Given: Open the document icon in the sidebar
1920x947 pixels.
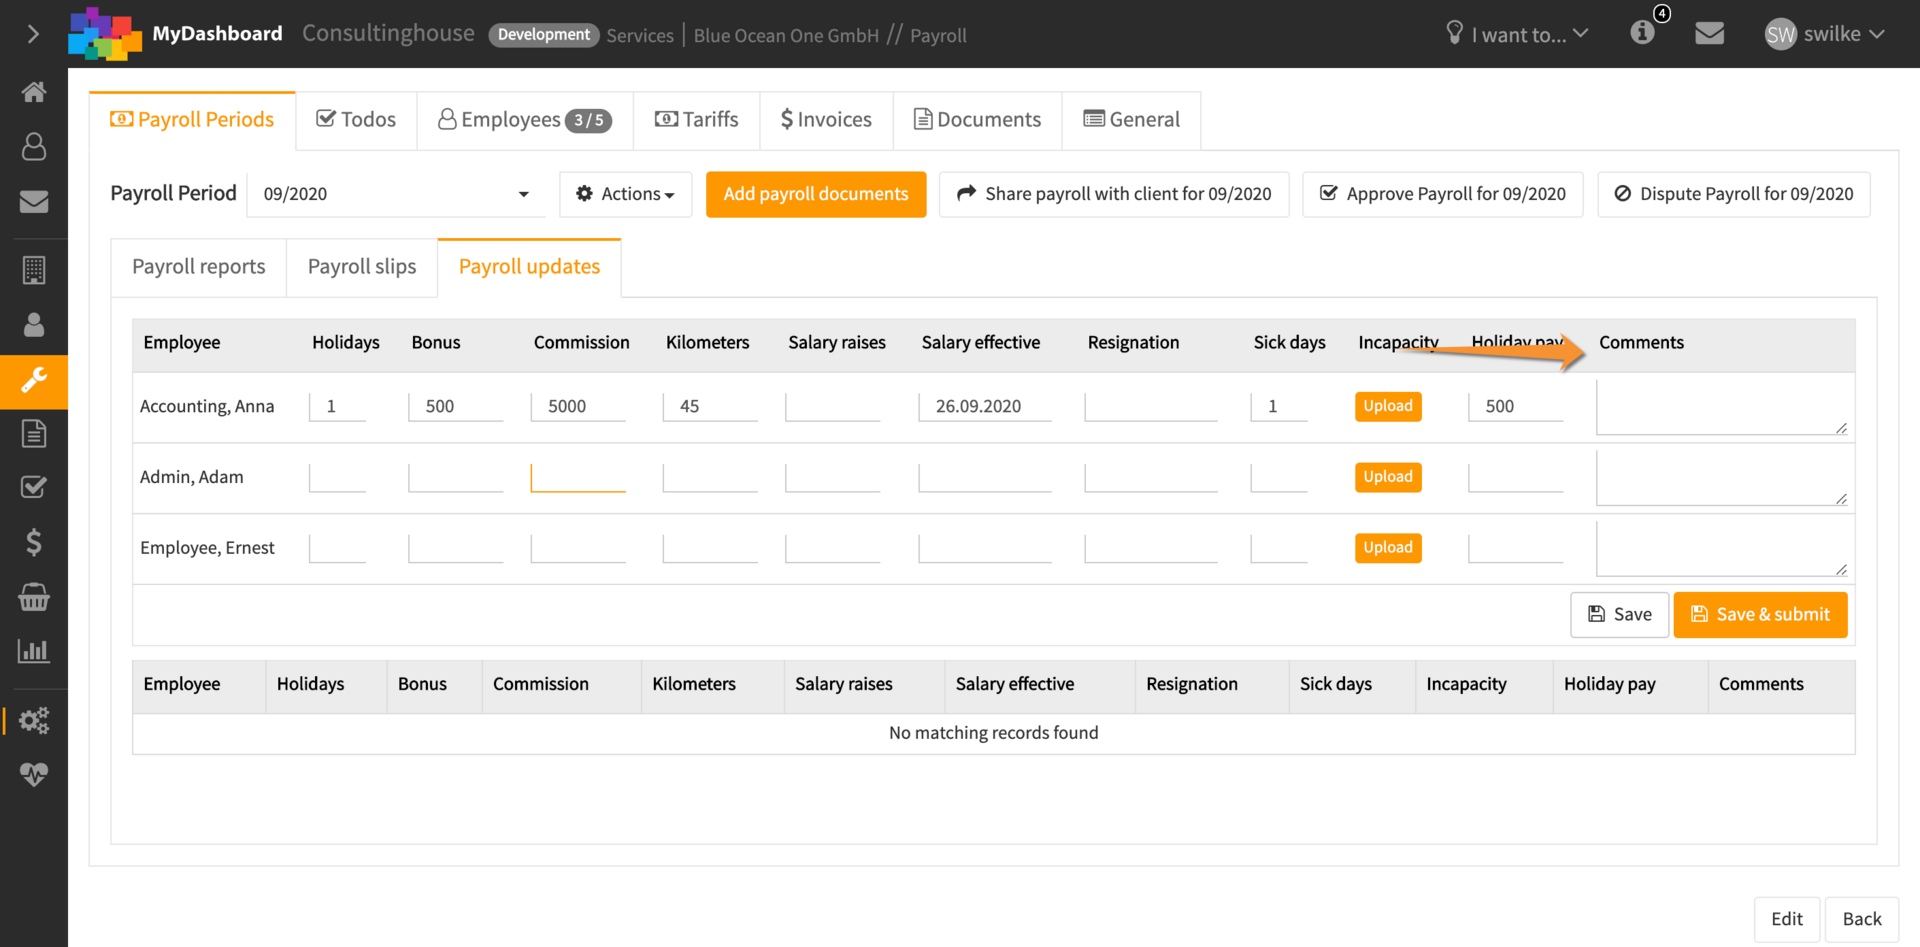Looking at the screenshot, I should tap(34, 433).
